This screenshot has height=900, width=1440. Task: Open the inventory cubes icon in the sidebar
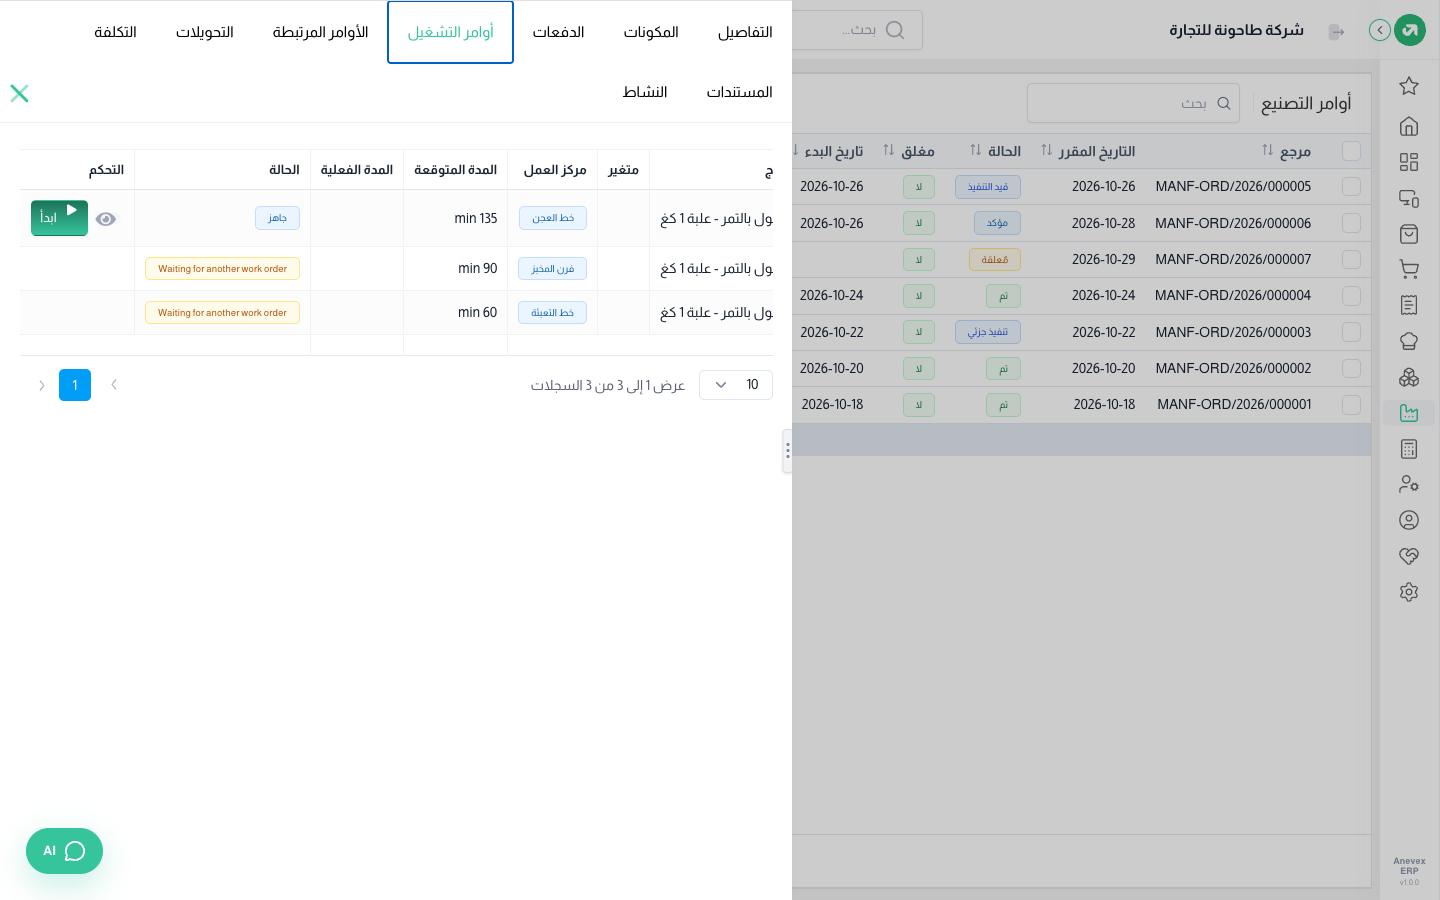[1409, 377]
